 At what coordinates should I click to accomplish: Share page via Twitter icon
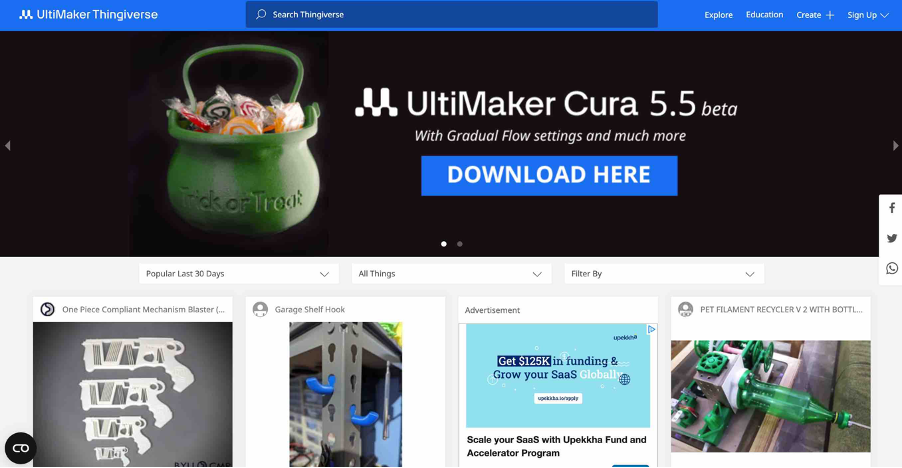pyautogui.click(x=891, y=238)
